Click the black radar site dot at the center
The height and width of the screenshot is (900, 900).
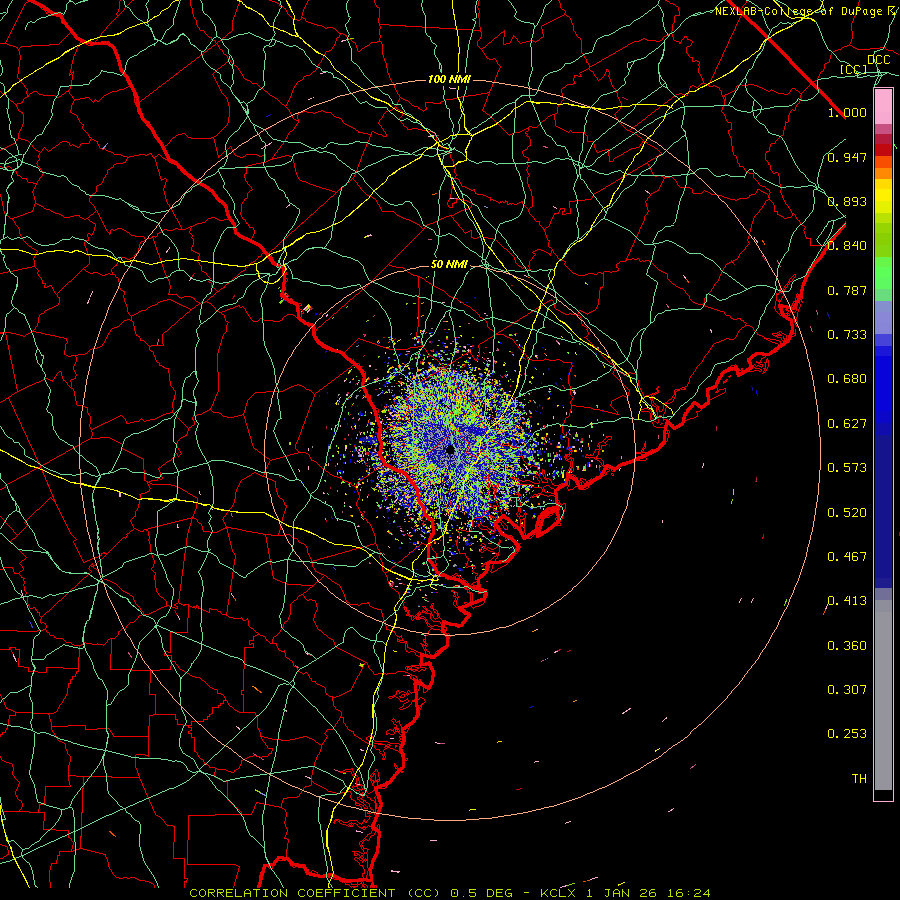pos(450,450)
